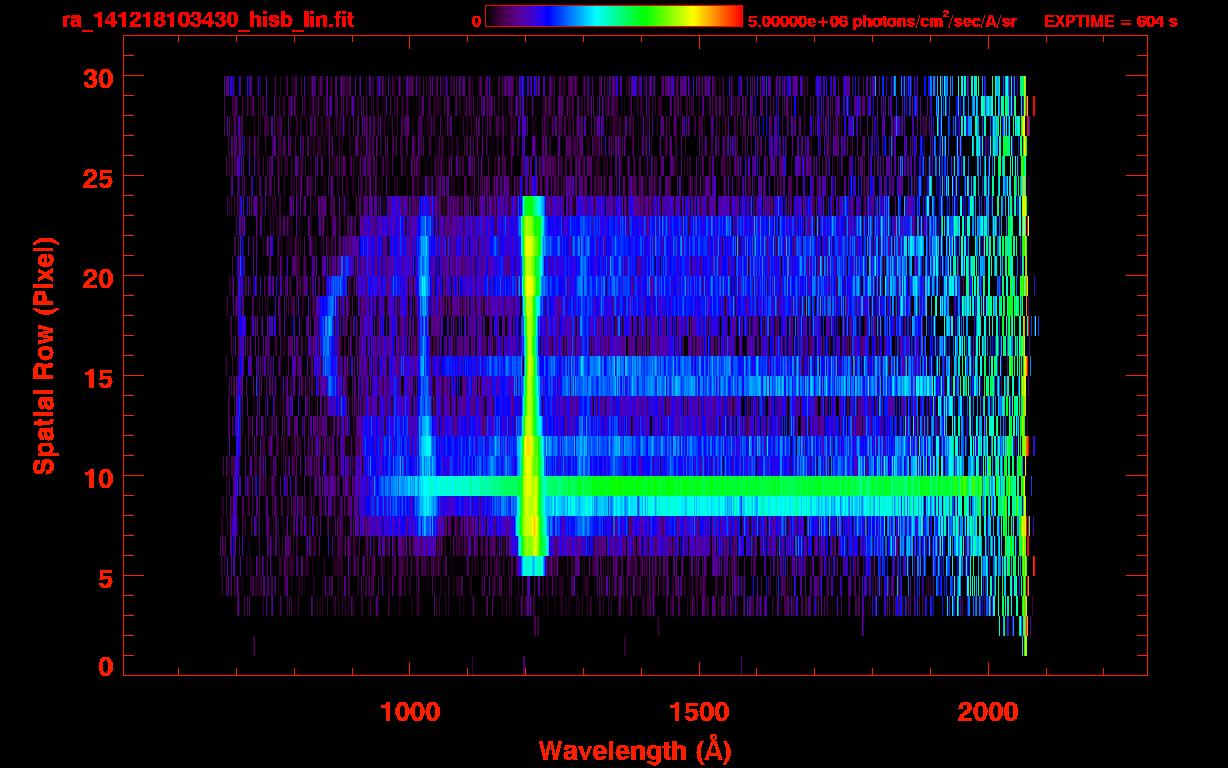This screenshot has width=1228, height=768.
Task: Click the rainbow color scale bar
Action: (614, 16)
